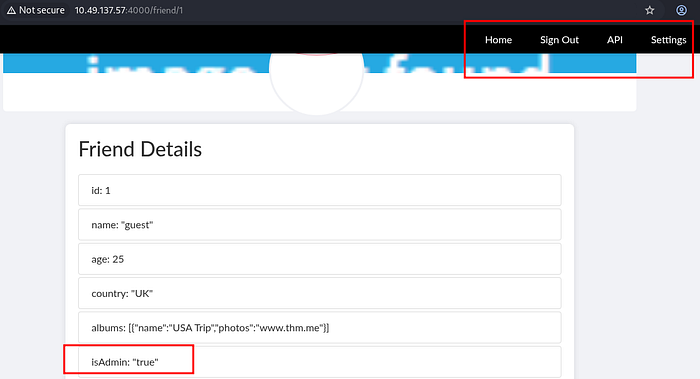Image resolution: width=700 pixels, height=379 pixels.
Task: Select the 'age: 25' row
Action: (x=320, y=259)
